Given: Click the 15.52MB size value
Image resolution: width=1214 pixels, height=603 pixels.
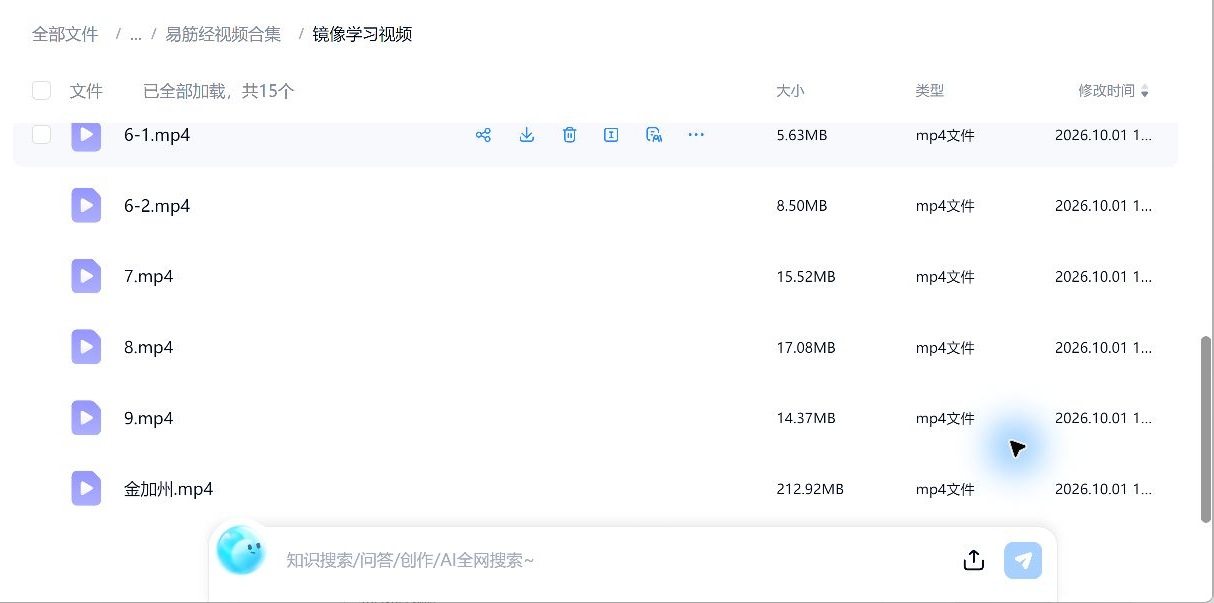Looking at the screenshot, I should [x=806, y=277].
